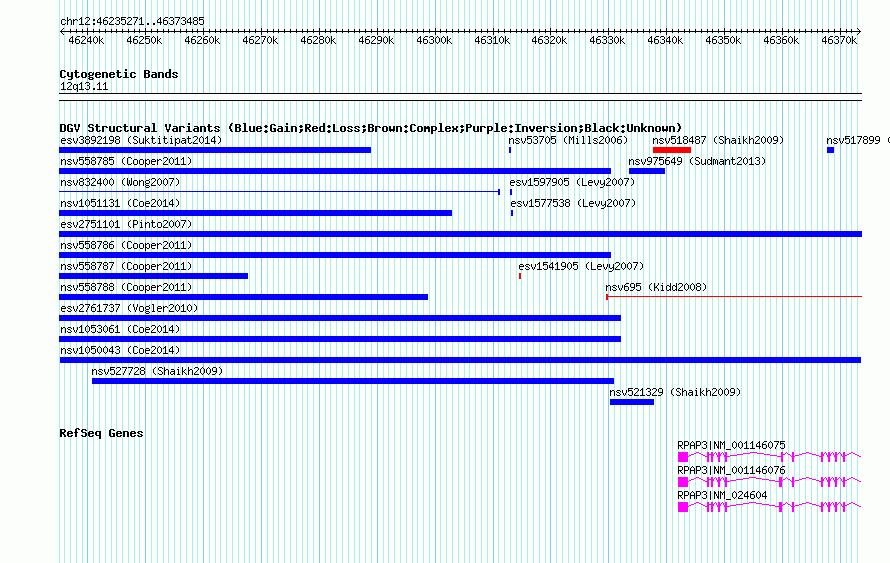The height and width of the screenshot is (563, 890).
Task: Select nsv518487 (Shaikh2009) label
Action: point(718,140)
